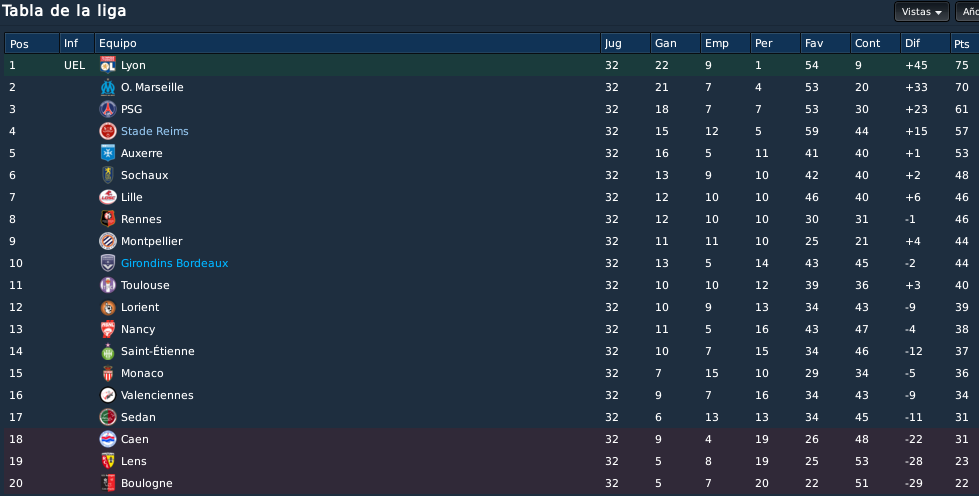Click the Lyon club crest icon
The height and width of the screenshot is (496, 979).
tap(108, 65)
